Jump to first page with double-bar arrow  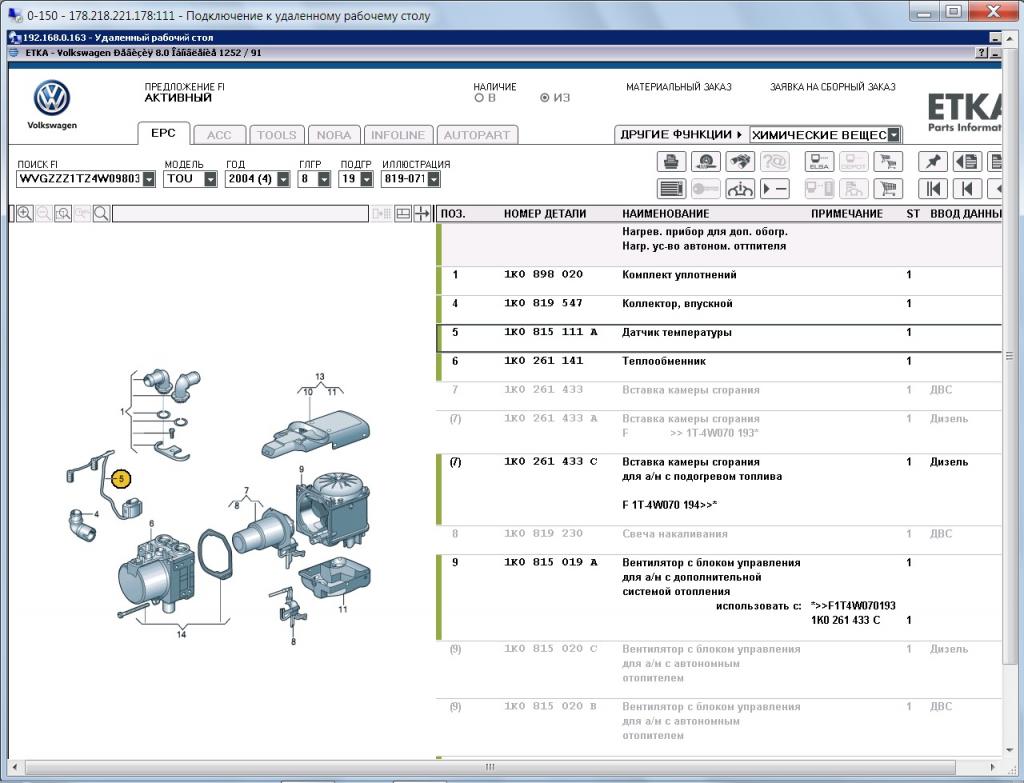click(x=933, y=189)
